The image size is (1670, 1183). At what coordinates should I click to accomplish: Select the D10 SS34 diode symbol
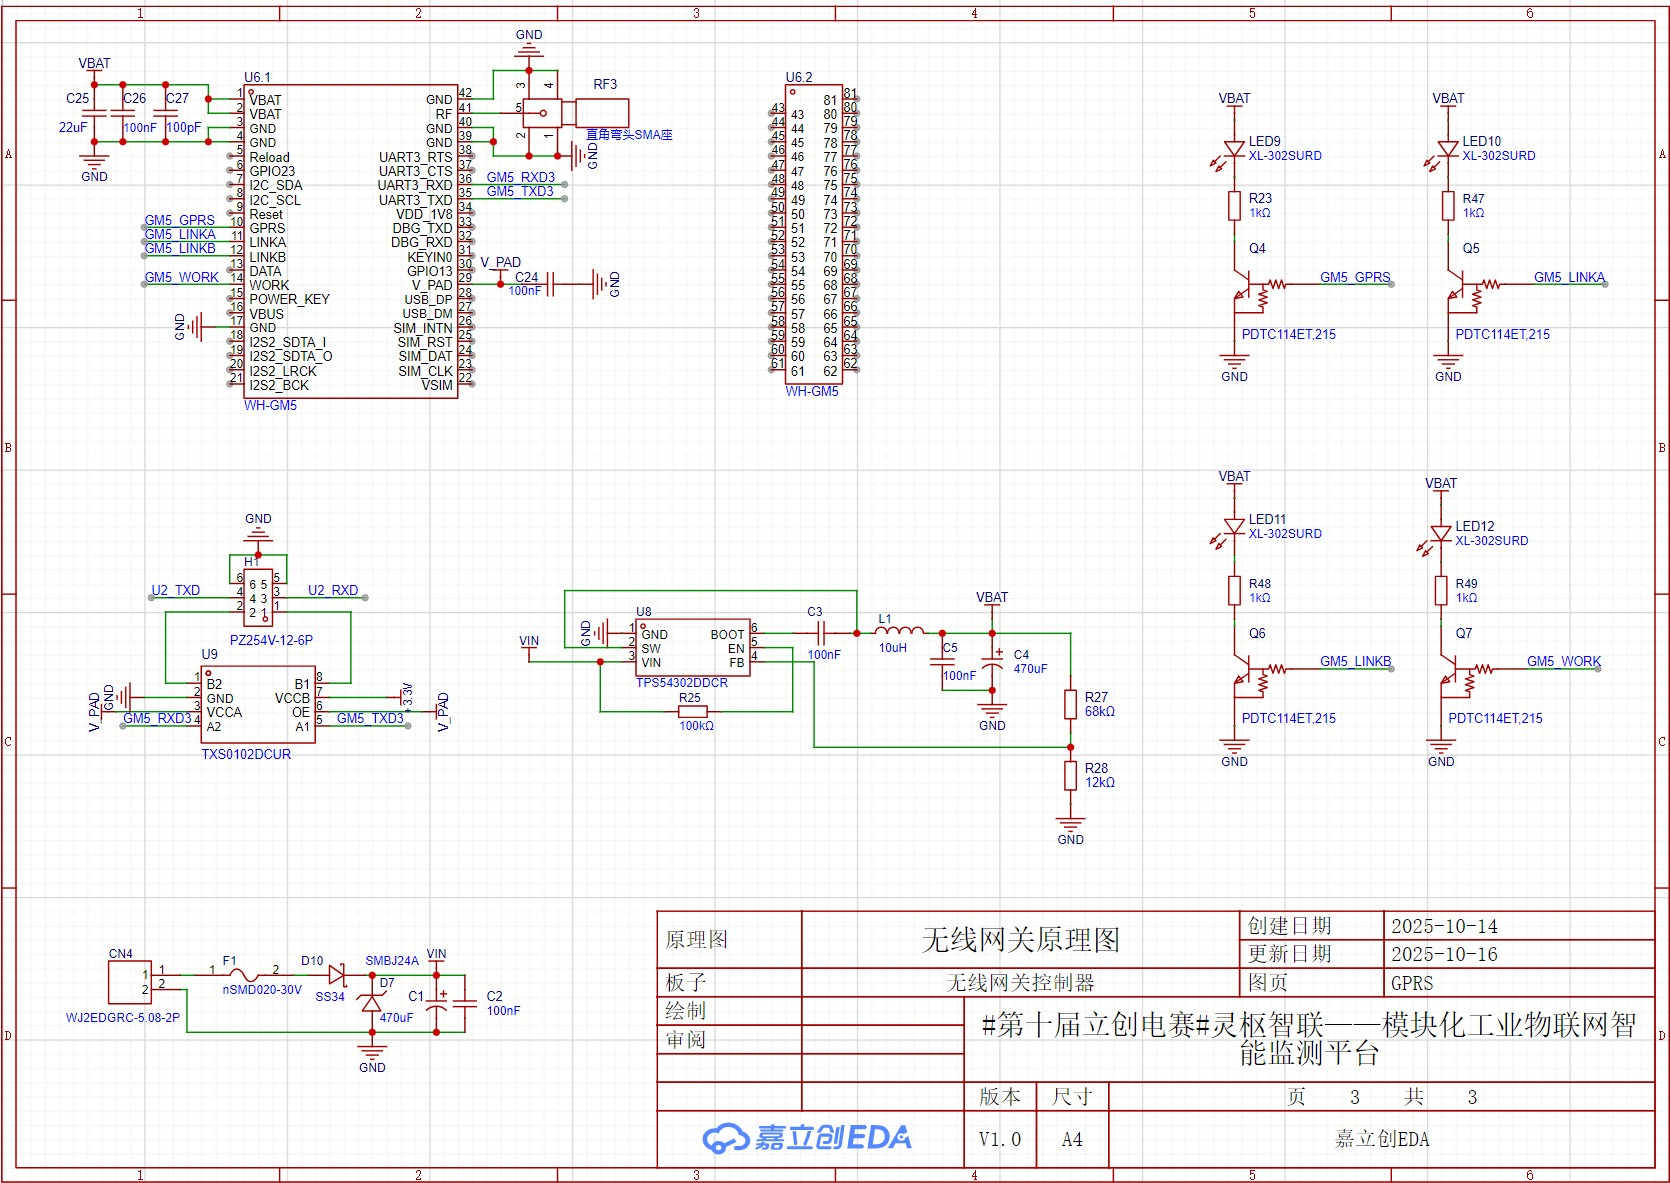(x=337, y=973)
